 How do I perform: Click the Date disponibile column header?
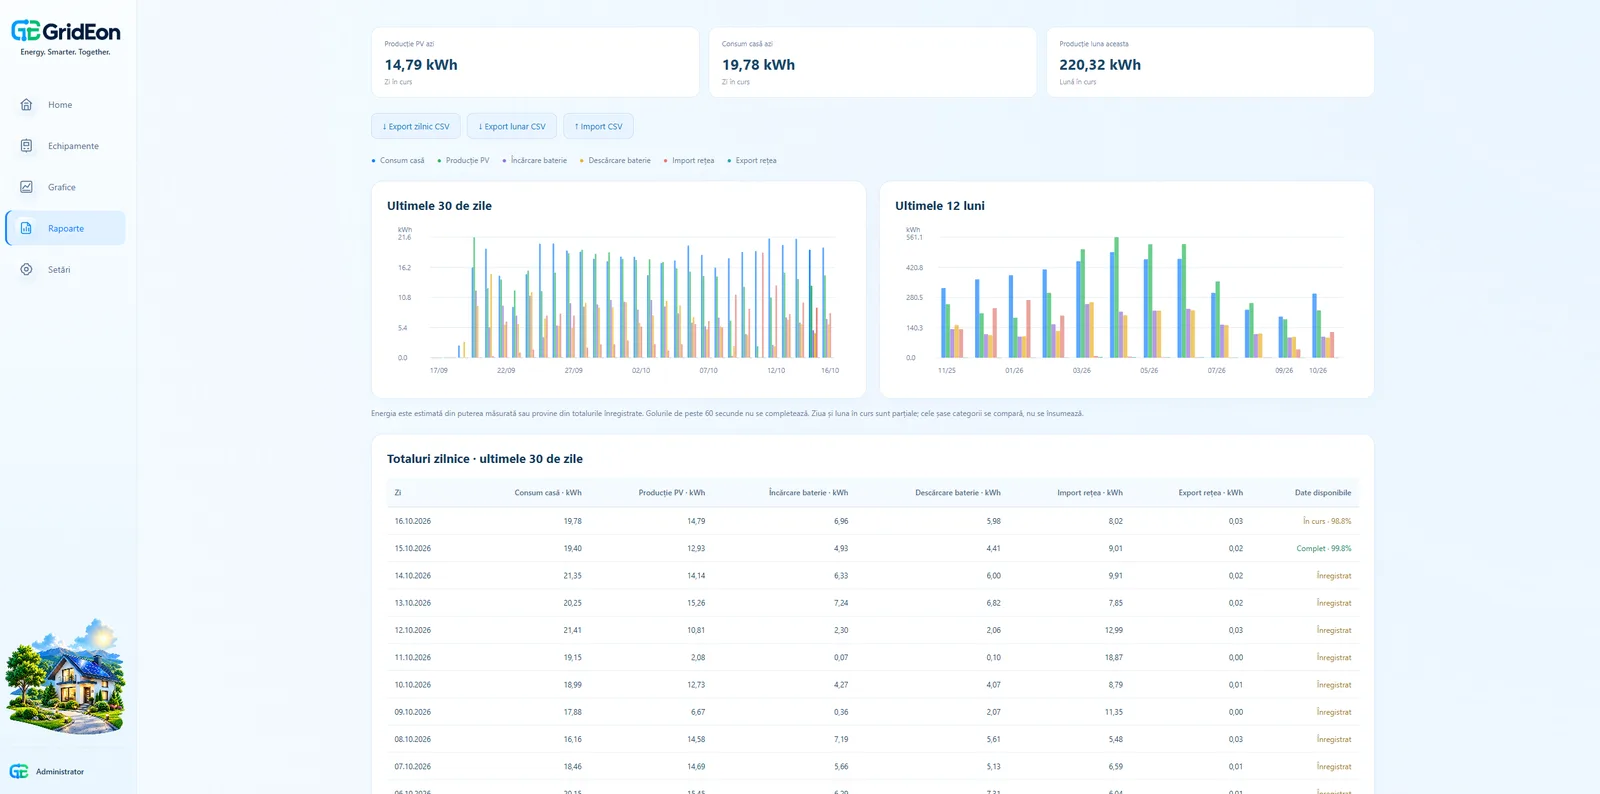coord(1323,493)
